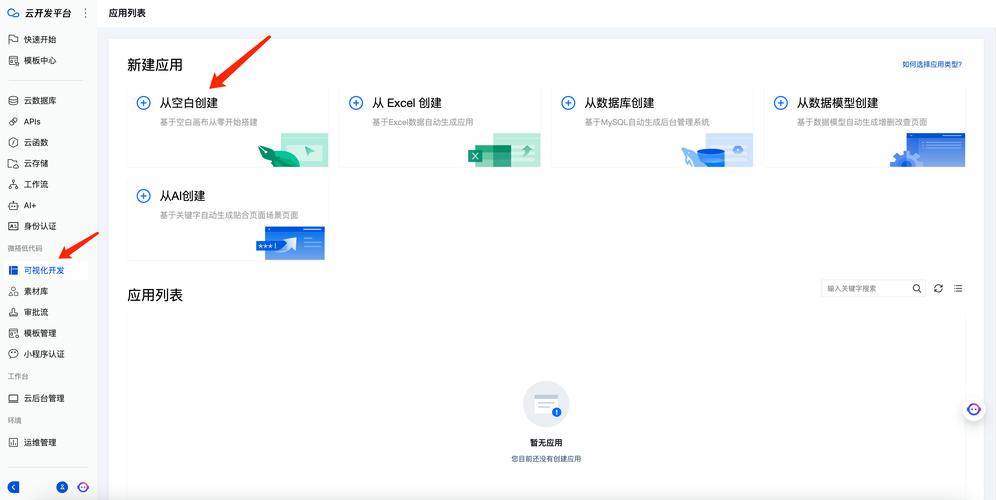
Task: Open 运维管理 under 环境
Action: 39,442
